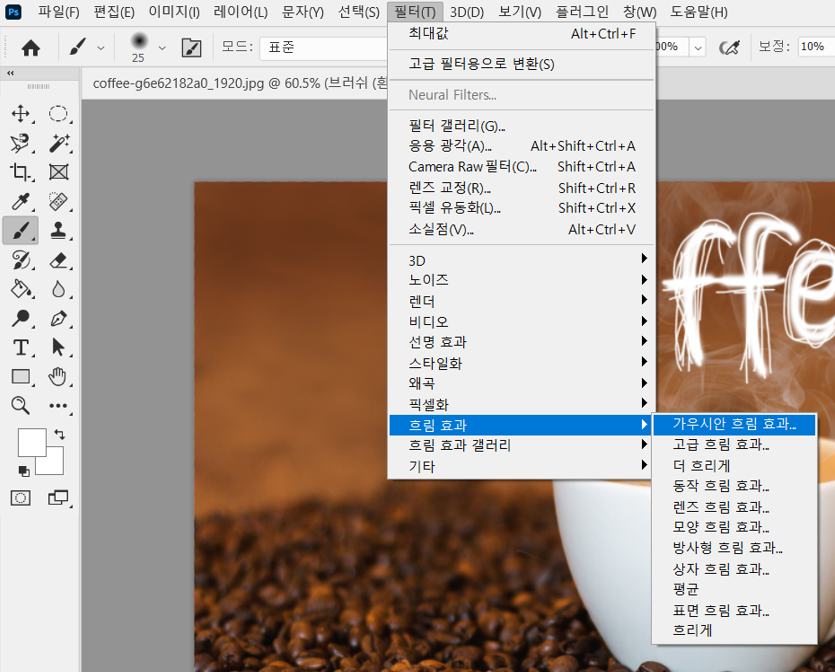Select the coffee-g6e62182a0_1920.jpg document tab
The image size is (835, 672).
click(240, 84)
